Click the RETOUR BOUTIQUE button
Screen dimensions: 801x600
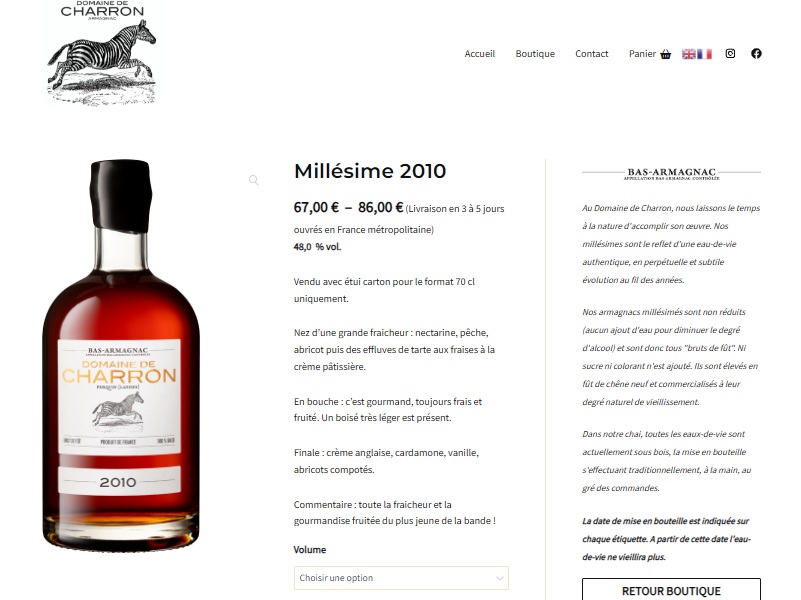tap(671, 590)
